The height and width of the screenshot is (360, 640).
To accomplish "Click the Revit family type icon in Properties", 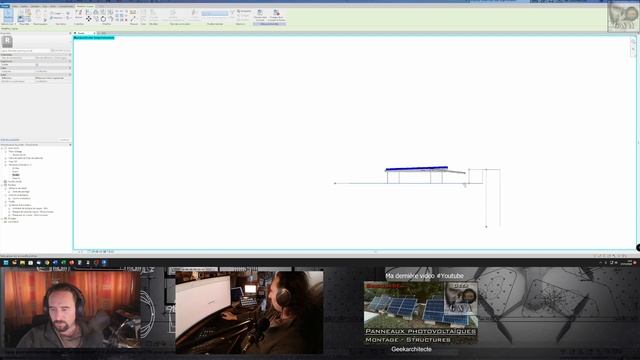I will (x=7, y=42).
